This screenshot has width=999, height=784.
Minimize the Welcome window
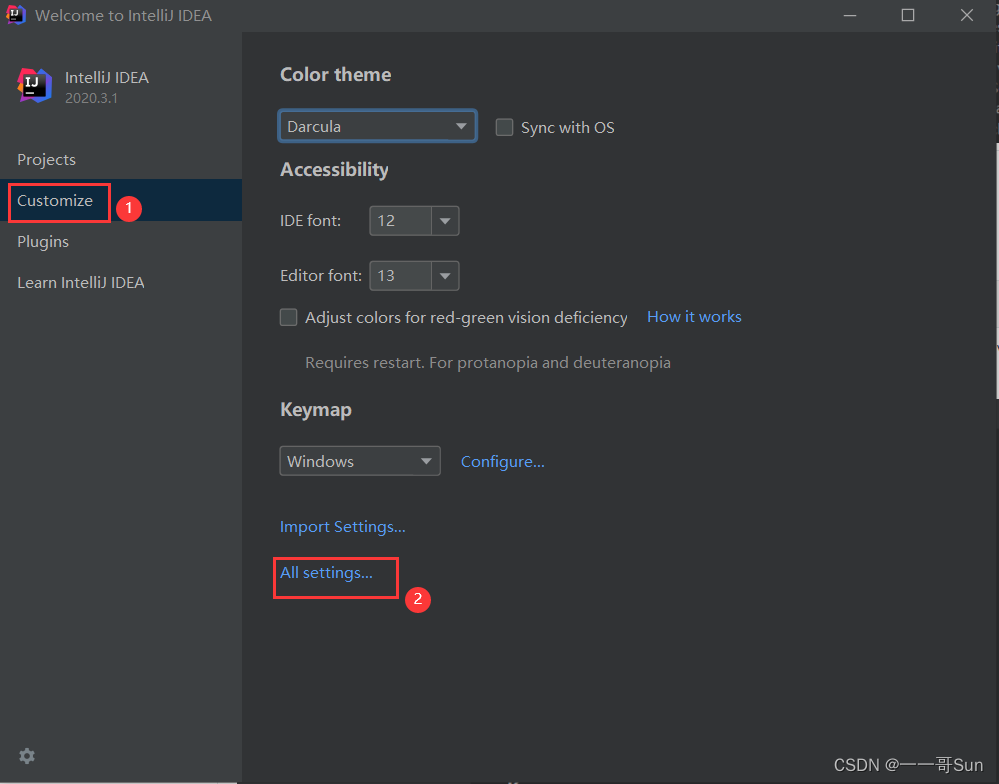coord(850,15)
